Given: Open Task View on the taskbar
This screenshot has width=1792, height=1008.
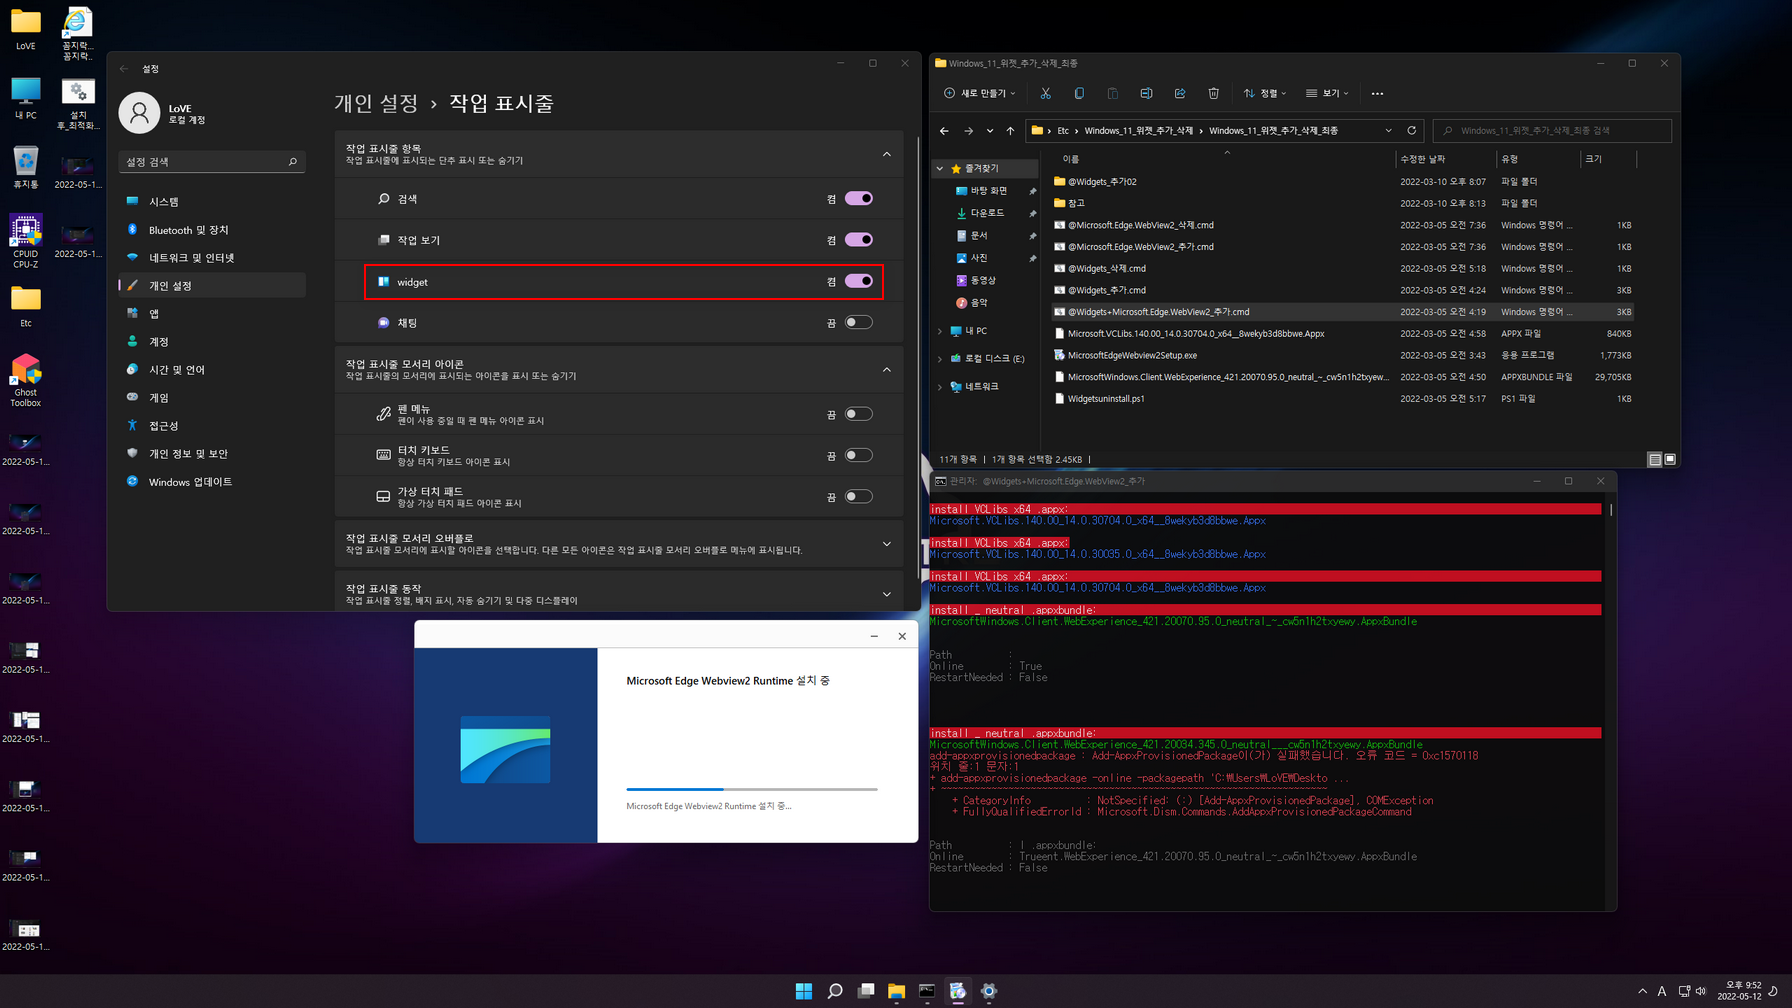Looking at the screenshot, I should 866,991.
